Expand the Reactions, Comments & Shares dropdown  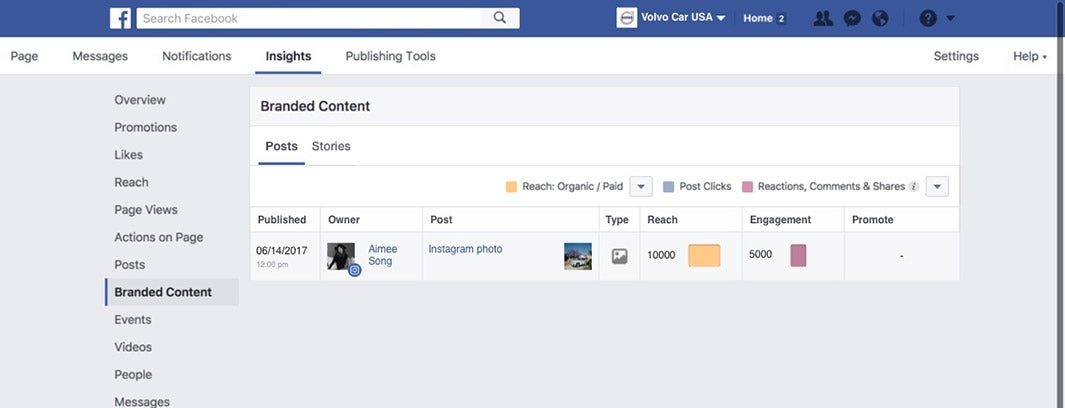[937, 187]
